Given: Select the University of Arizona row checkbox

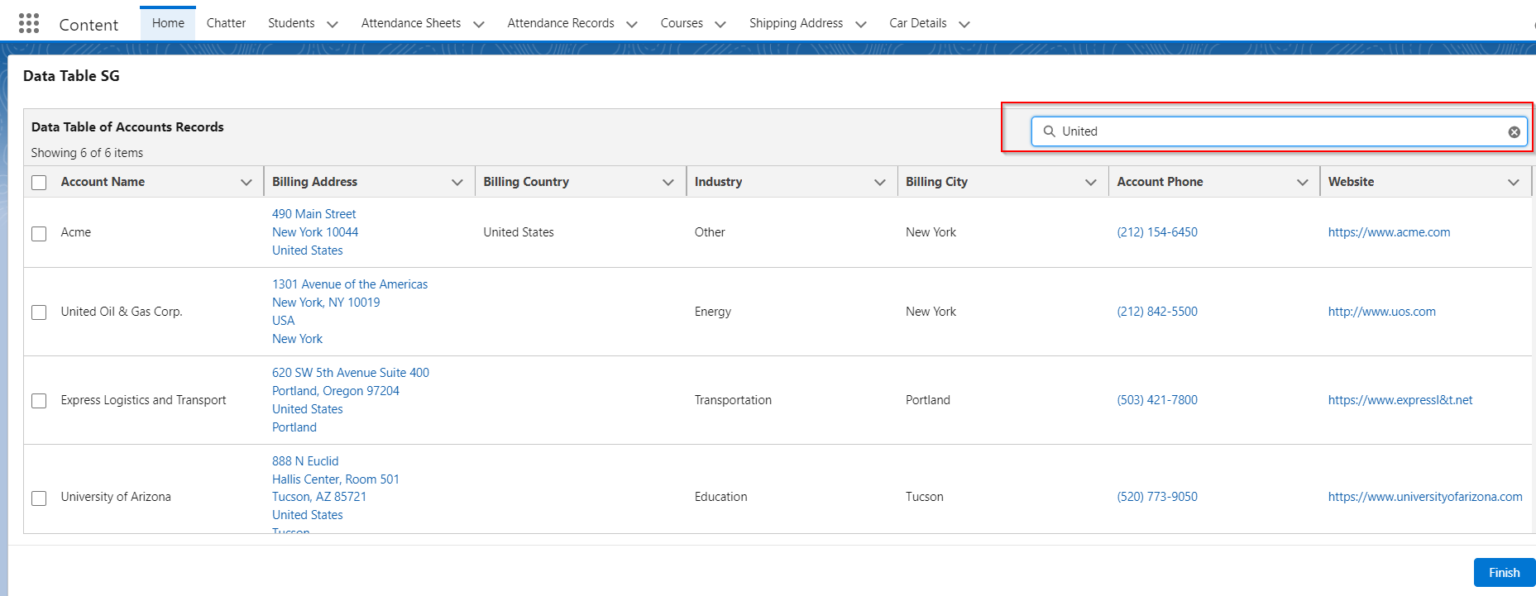Looking at the screenshot, I should tap(39, 498).
